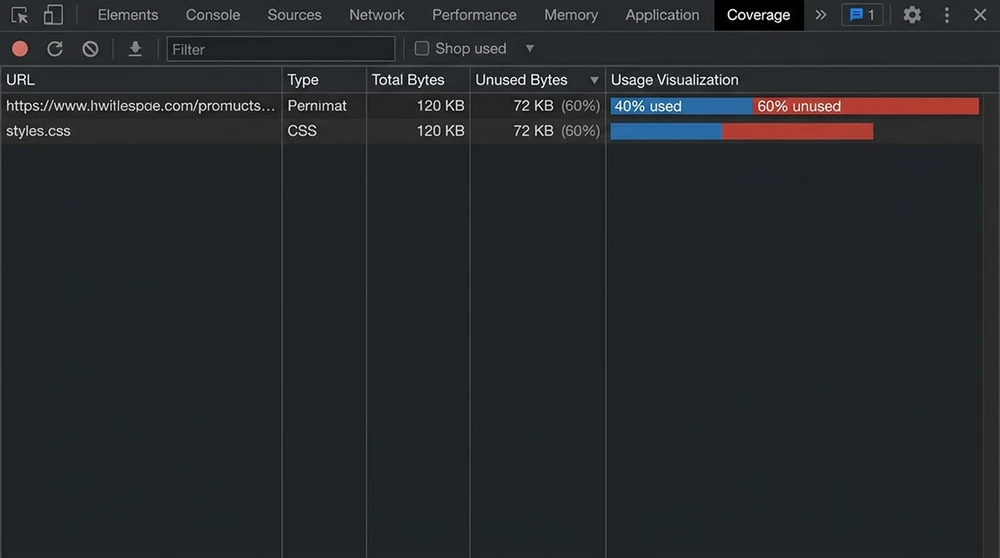
Task: Open the issues counter badge showing 1
Action: [x=862, y=15]
